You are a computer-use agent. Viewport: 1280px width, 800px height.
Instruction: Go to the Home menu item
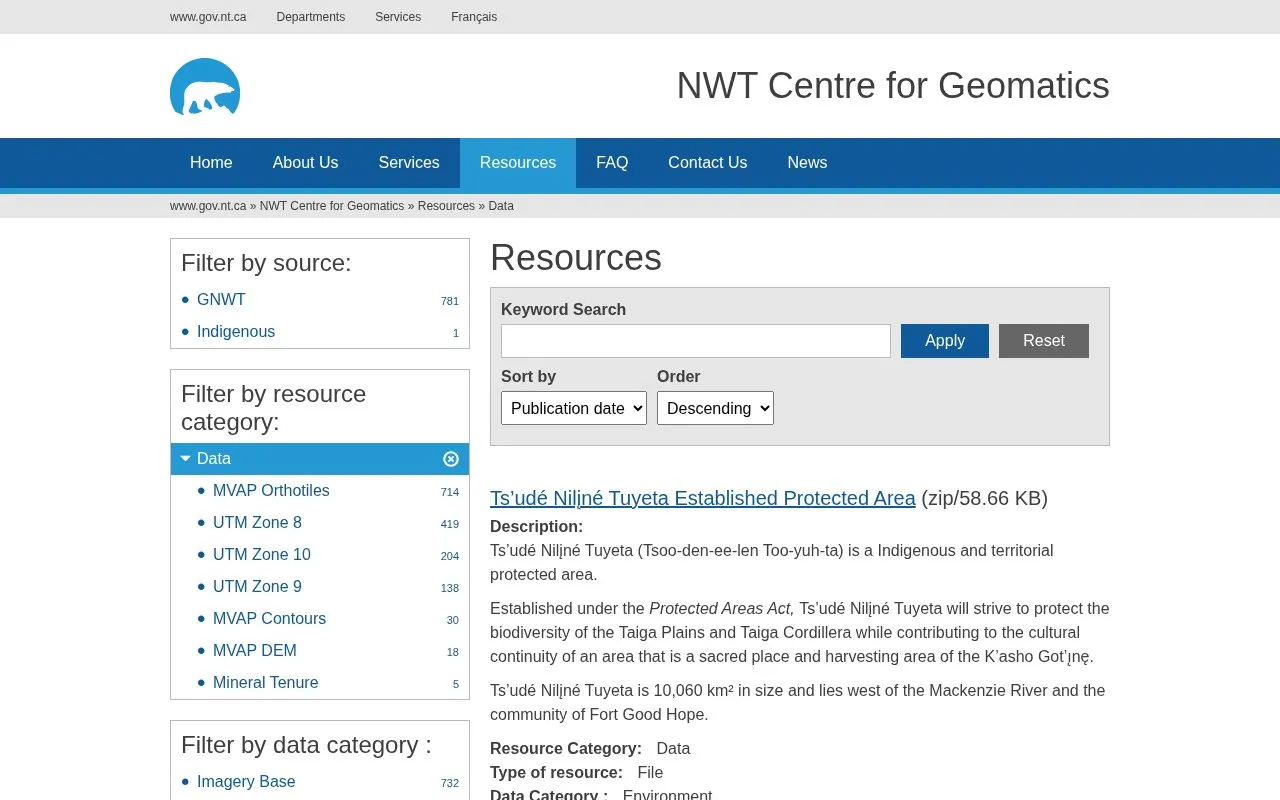211,163
